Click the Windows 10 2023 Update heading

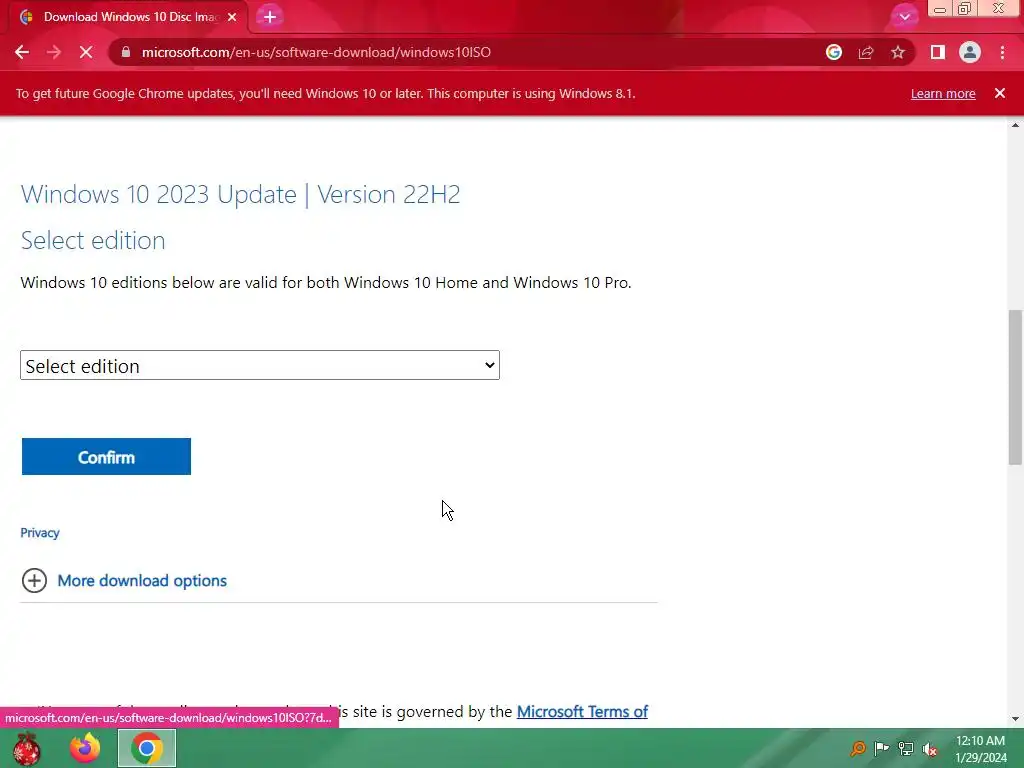pos(240,195)
